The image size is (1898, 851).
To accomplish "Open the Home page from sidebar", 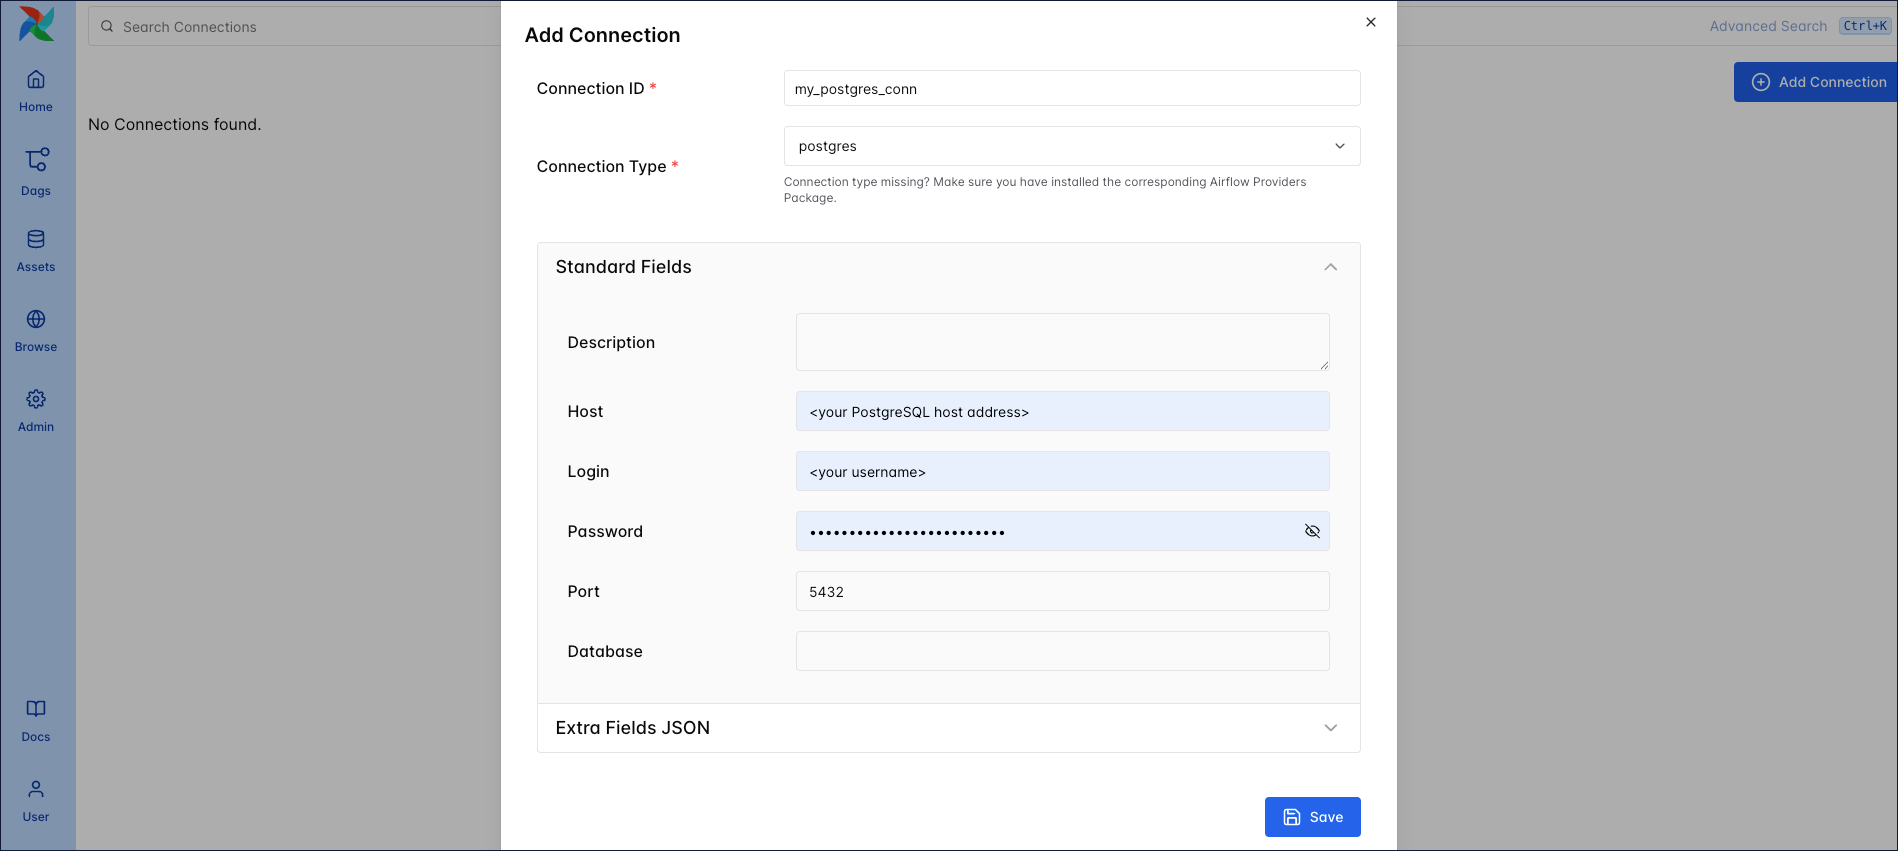I will tap(36, 90).
